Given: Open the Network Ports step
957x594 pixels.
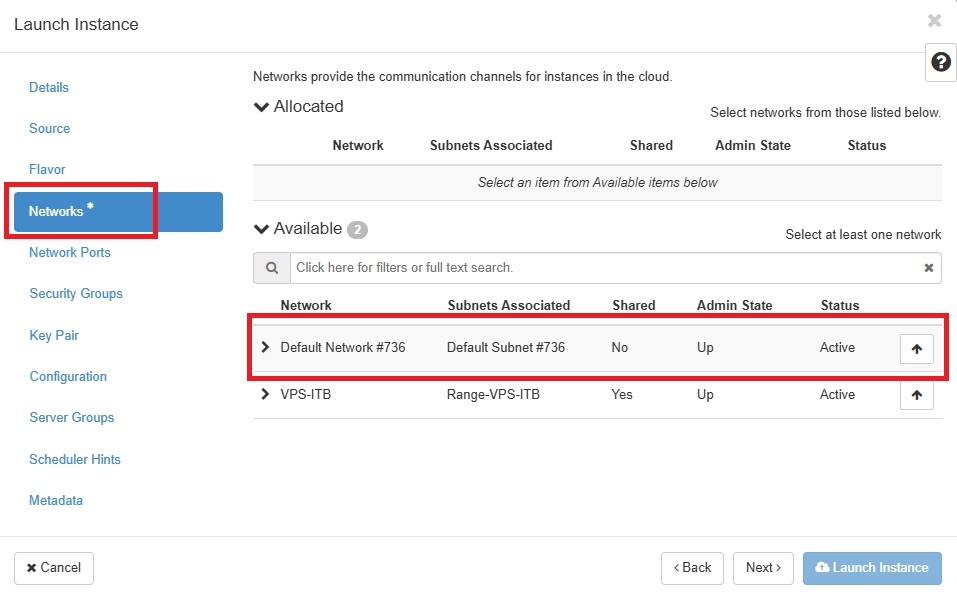Looking at the screenshot, I should [x=70, y=252].
